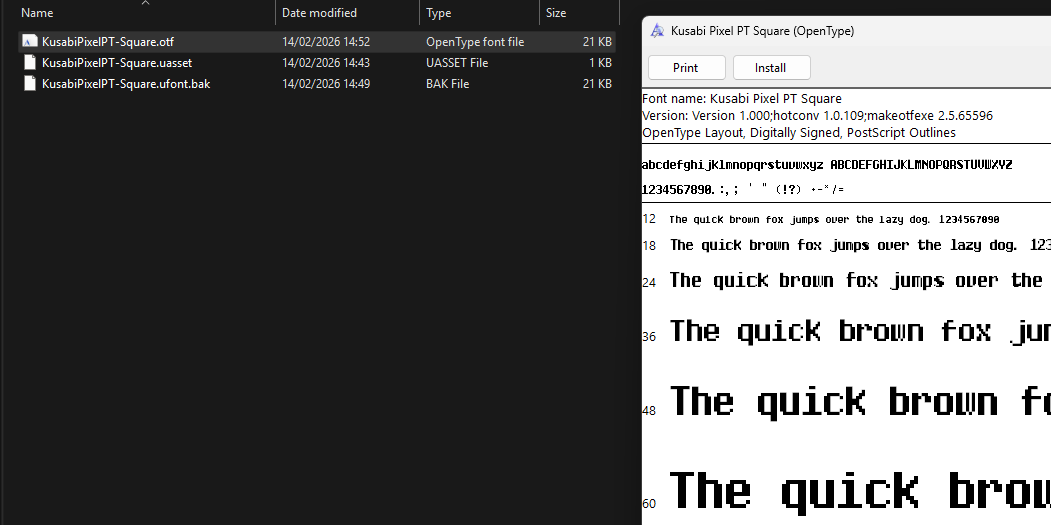Click the digits sample line 1234567890
Image resolution: width=1051 pixels, height=525 pixels.
[x=743, y=190]
